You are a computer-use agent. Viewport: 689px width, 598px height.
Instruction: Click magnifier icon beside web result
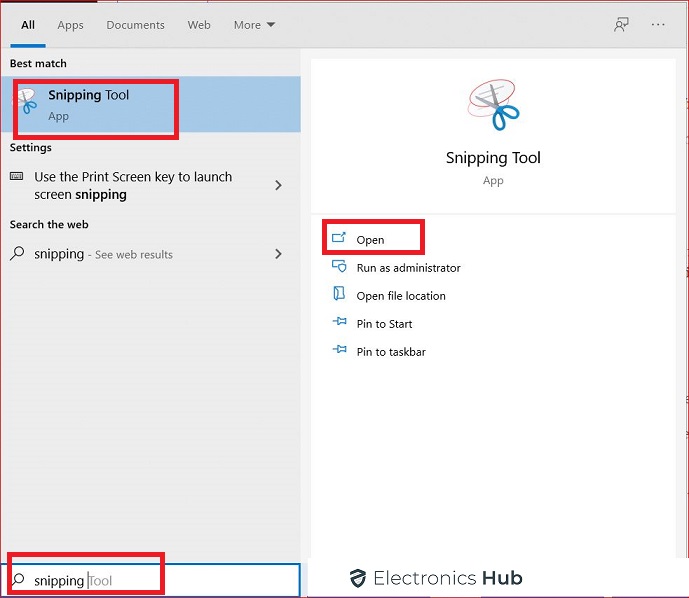pos(17,254)
